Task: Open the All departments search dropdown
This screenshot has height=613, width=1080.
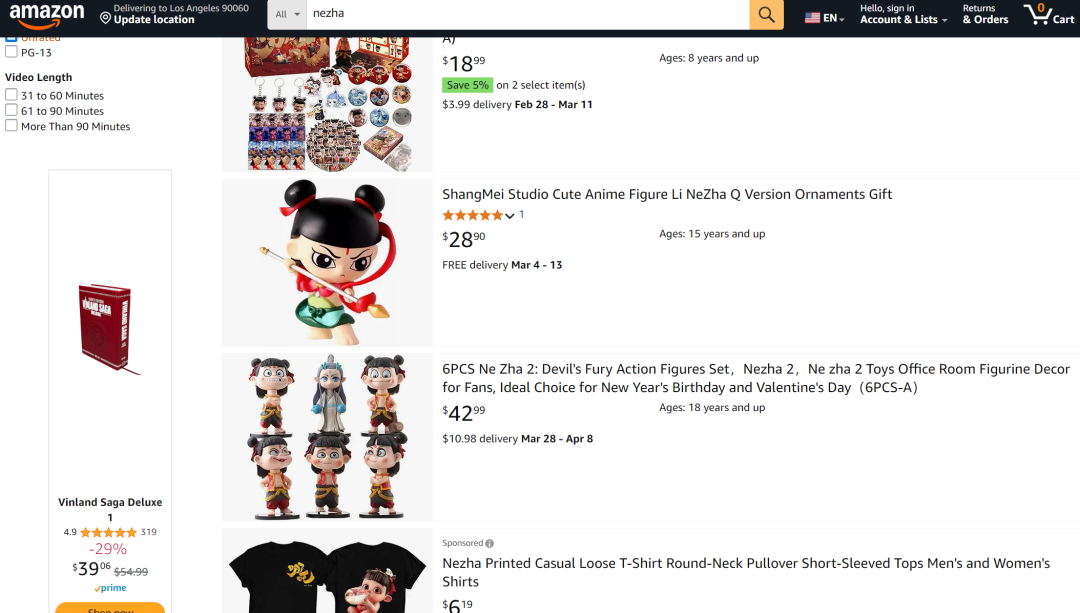Action: coord(287,14)
